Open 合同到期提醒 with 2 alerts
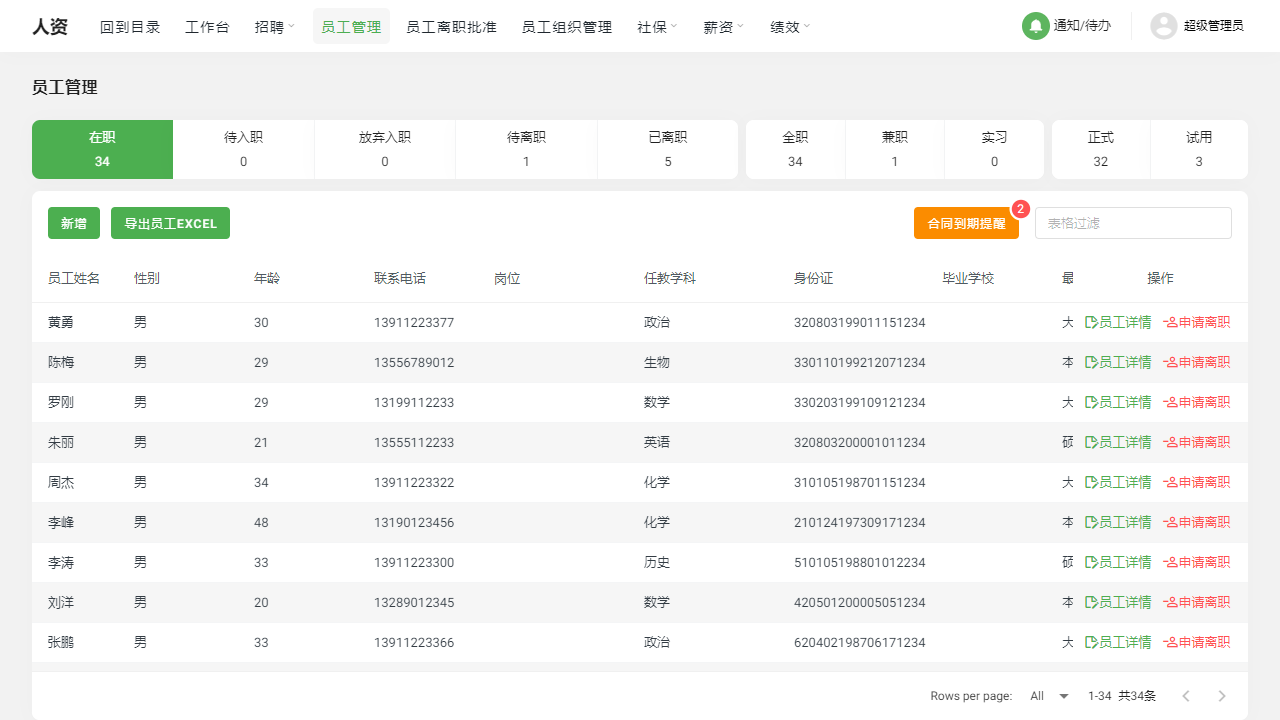 [966, 224]
